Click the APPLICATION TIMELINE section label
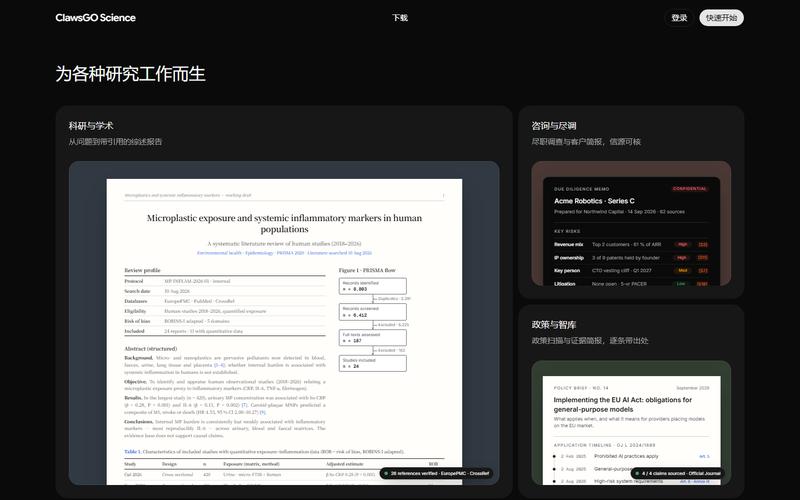Screen dimensions: 800x500 point(605,445)
